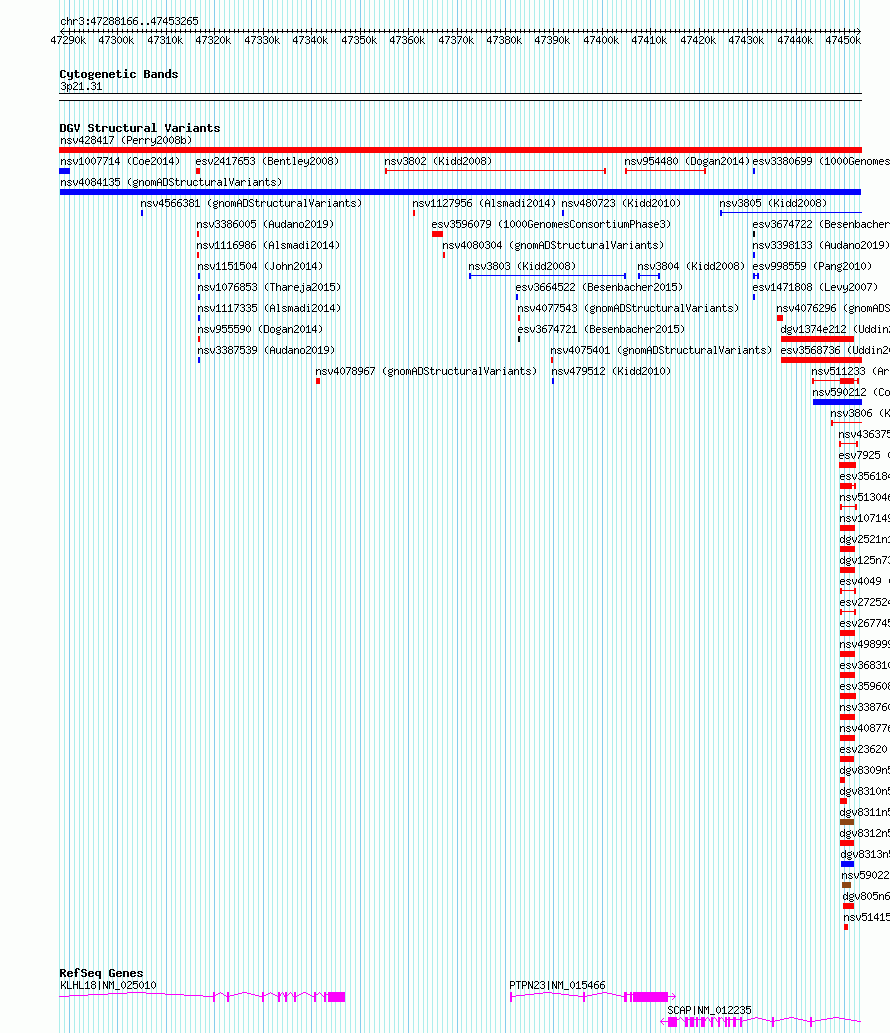Select the DGV Structural Variants track title
This screenshot has height=1033, width=890.
(x=140, y=128)
